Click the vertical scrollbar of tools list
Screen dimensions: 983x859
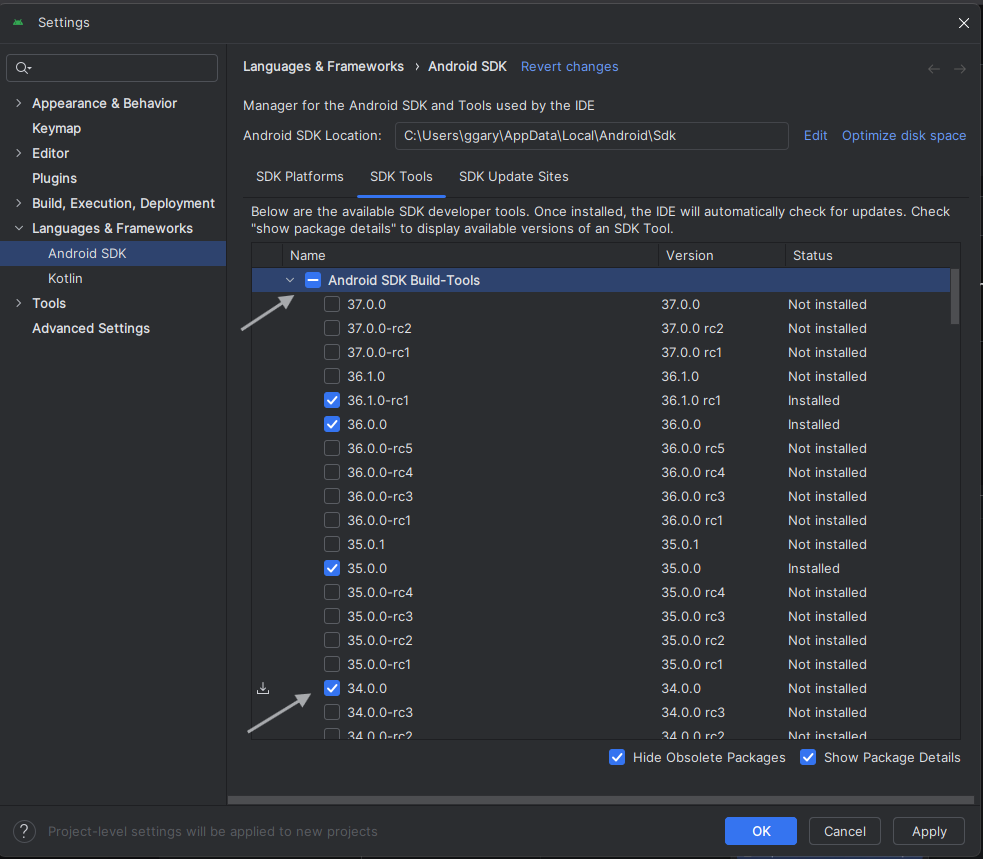click(x=955, y=297)
